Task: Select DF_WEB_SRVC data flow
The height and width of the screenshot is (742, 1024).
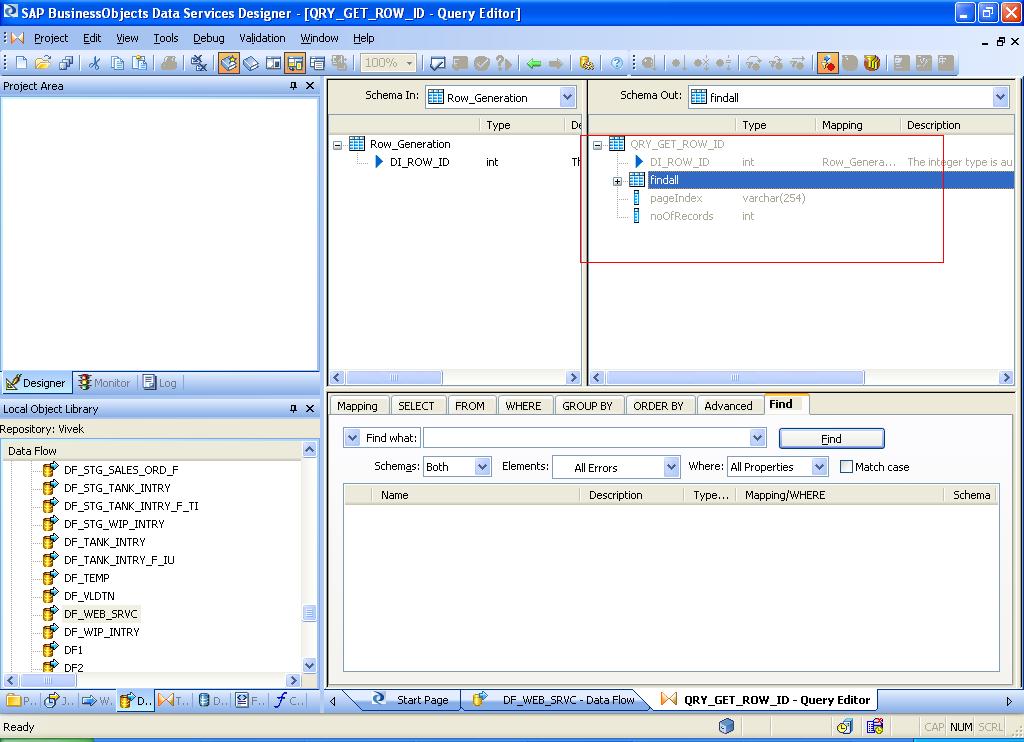Action: click(x=101, y=614)
